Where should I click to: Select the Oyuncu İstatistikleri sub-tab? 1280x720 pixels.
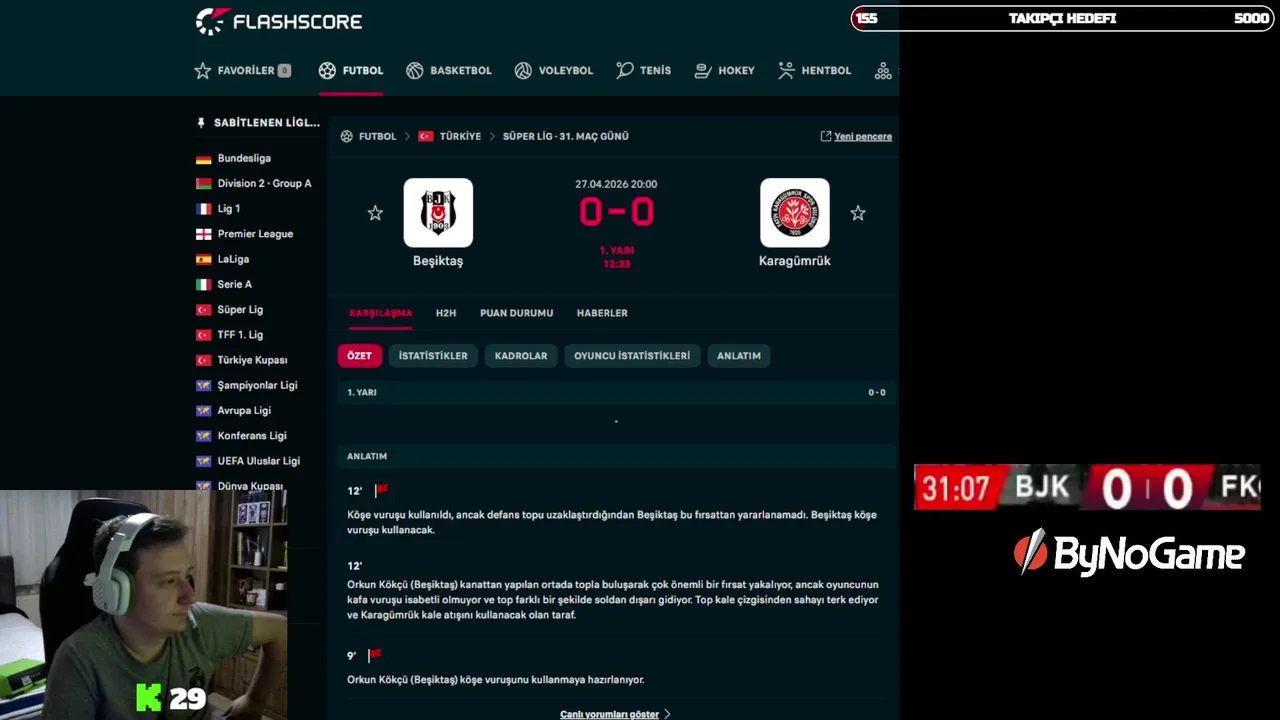632,356
